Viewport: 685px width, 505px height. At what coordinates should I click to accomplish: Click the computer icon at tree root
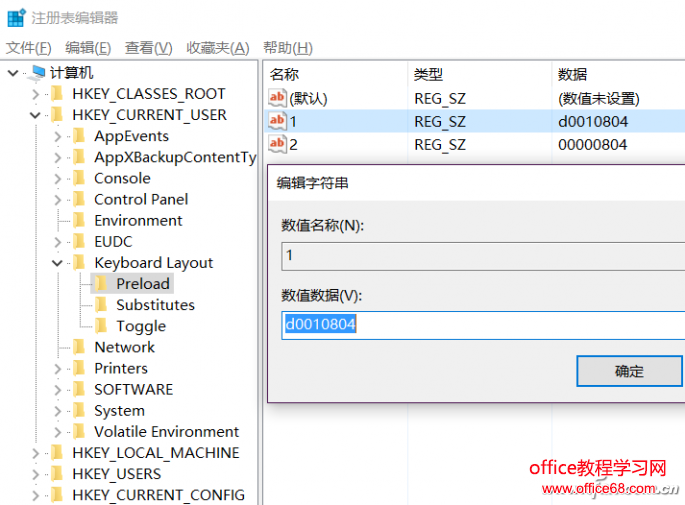(37, 73)
